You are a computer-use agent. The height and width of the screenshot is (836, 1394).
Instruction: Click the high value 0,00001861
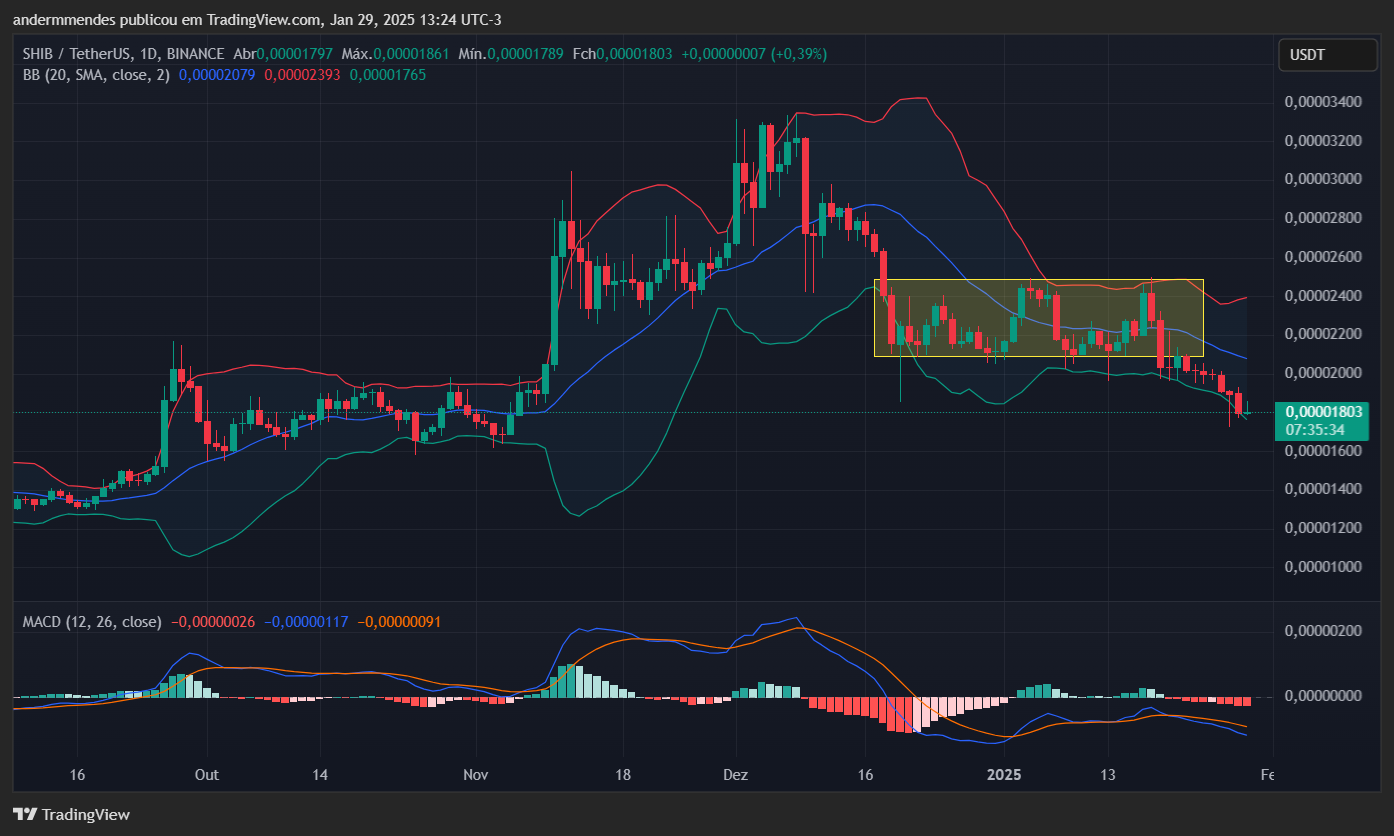coord(411,53)
